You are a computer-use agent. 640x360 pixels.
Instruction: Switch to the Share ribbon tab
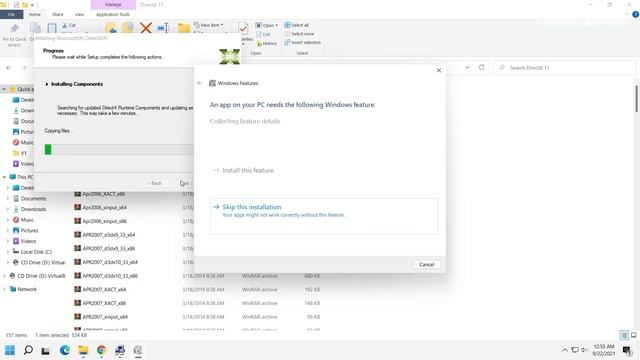58,14
